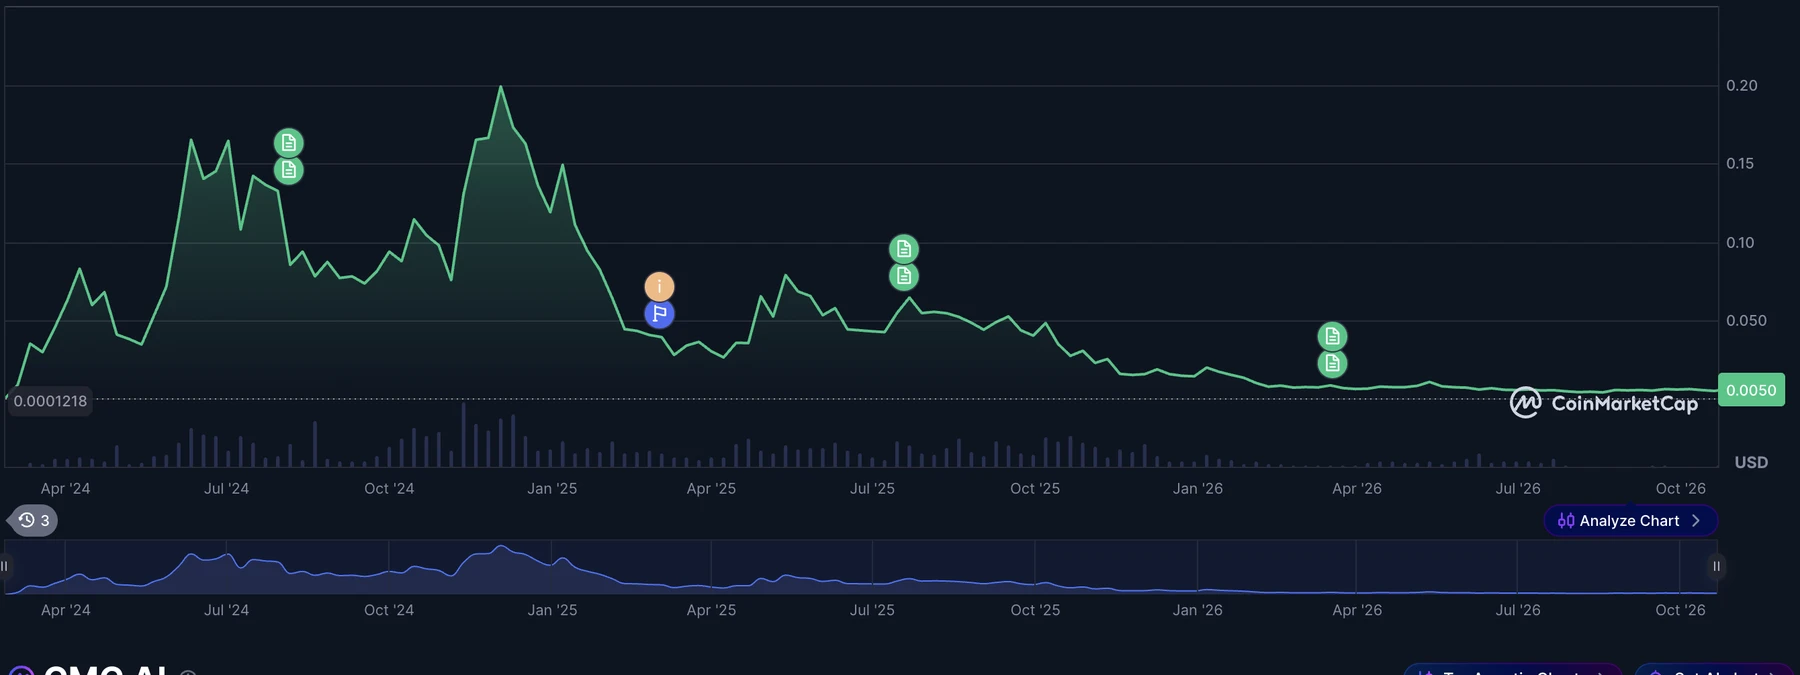Click the Dec '24 price peak on chart
The image size is (1800, 675).
click(x=501, y=87)
